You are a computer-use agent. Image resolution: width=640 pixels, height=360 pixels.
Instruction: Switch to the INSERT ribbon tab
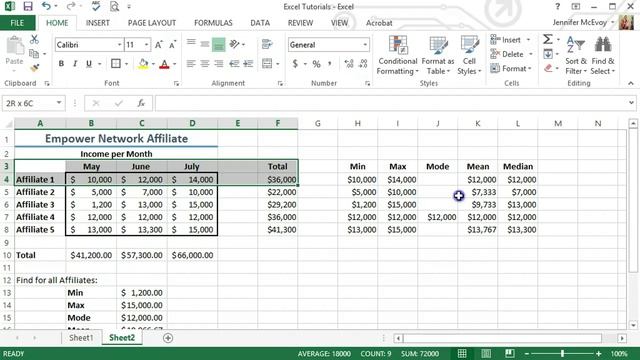[98, 23]
